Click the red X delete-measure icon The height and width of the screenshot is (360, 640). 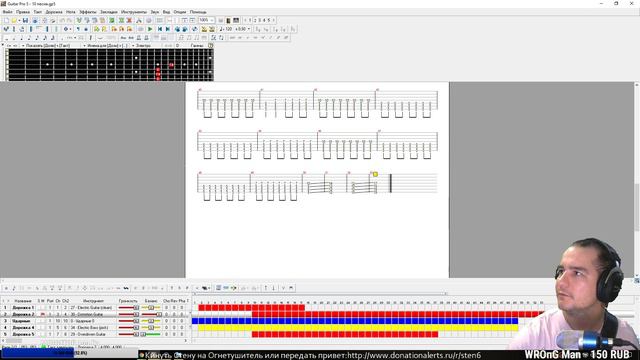(x=129, y=20)
